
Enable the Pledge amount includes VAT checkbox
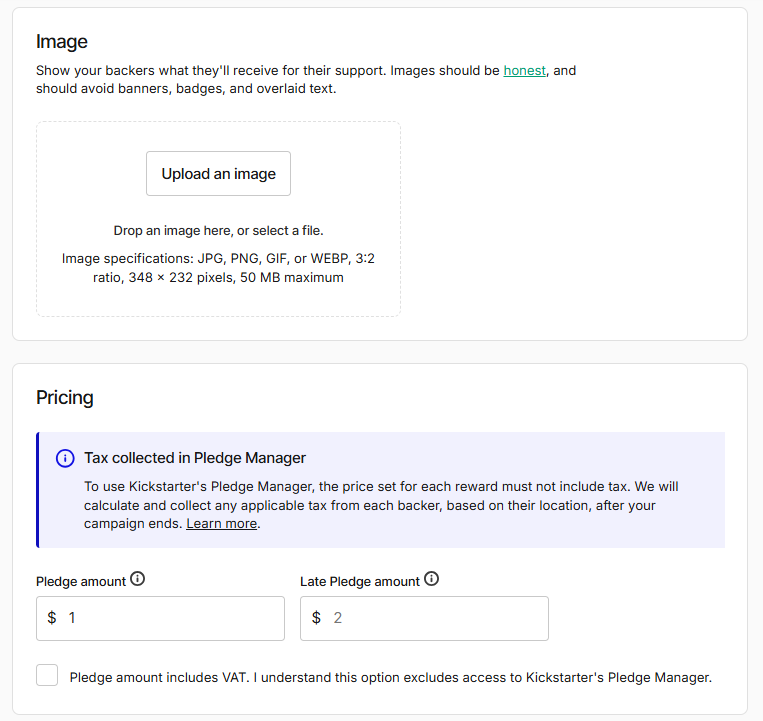point(47,675)
